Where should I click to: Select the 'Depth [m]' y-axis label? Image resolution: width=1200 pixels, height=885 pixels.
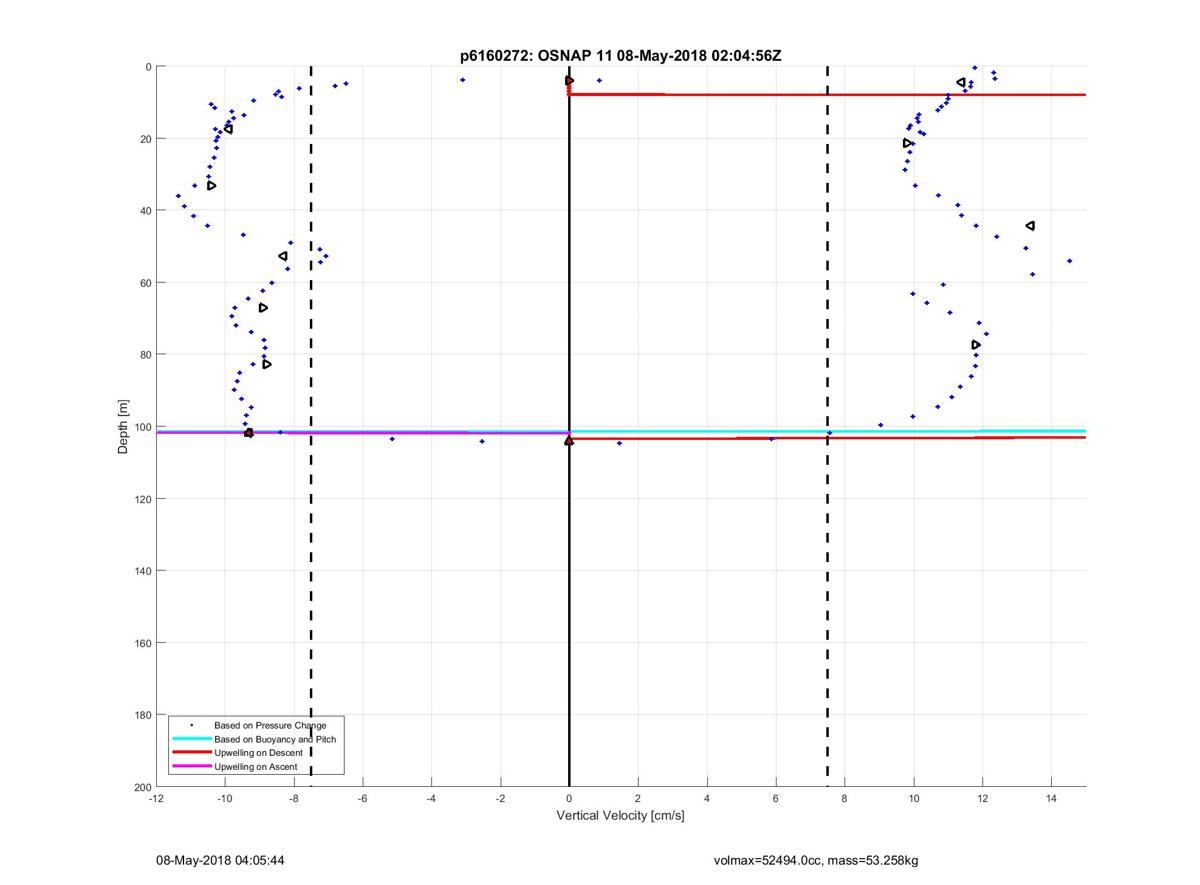pos(124,426)
